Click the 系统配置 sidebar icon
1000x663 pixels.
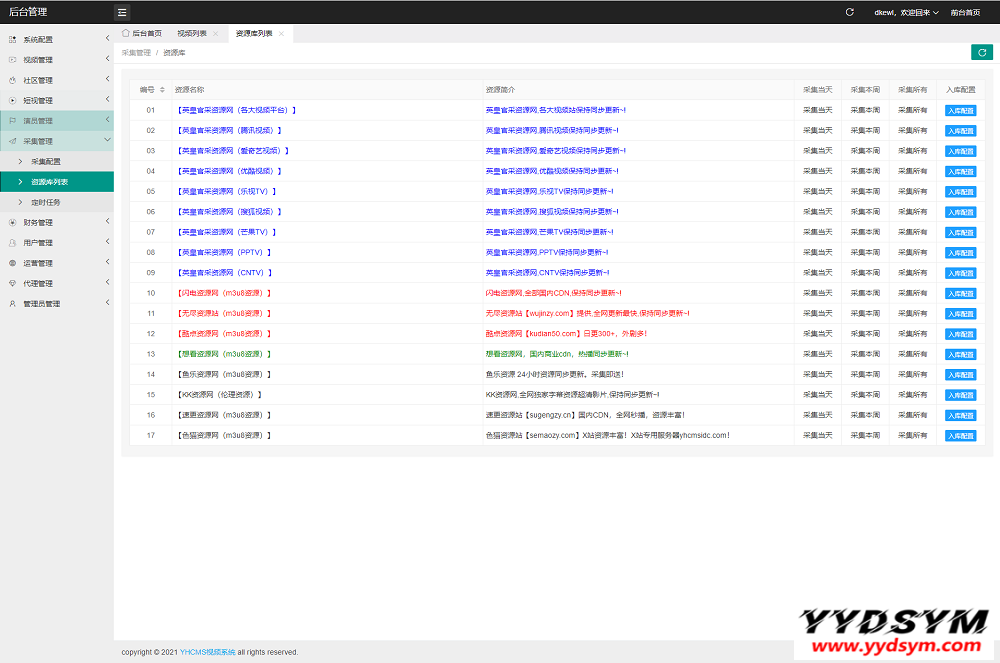point(12,39)
